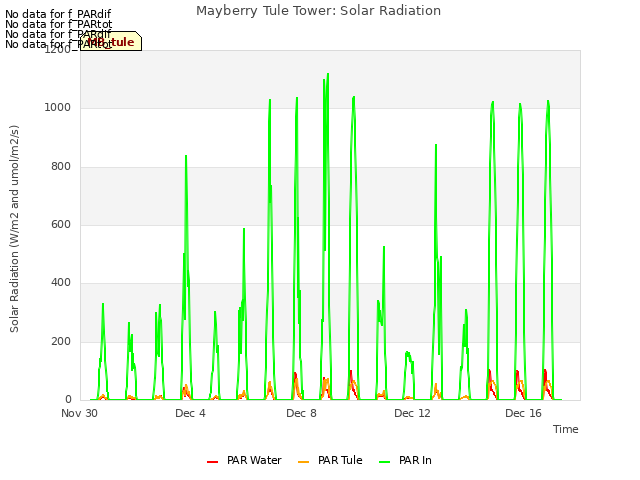Click the Time x-axis label
The width and height of the screenshot is (640, 480).
pos(565,429)
